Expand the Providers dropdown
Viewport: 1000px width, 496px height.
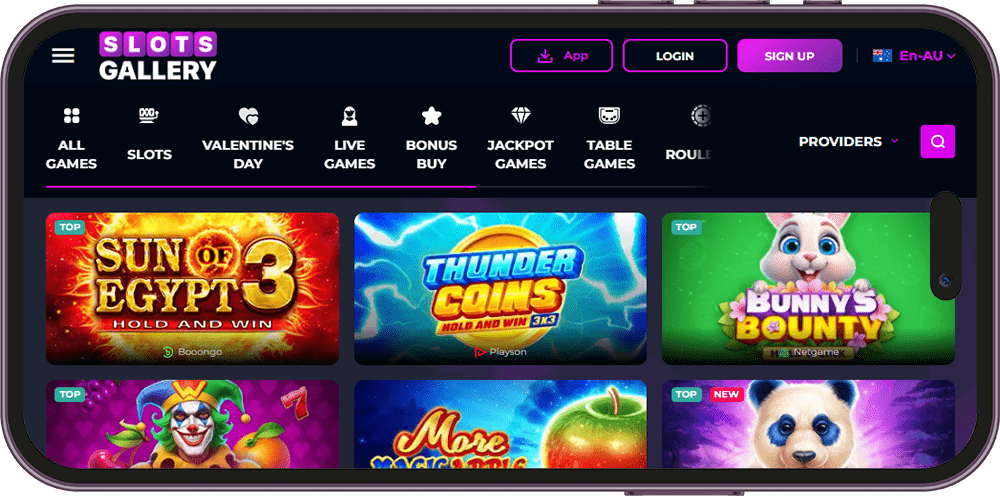click(849, 142)
